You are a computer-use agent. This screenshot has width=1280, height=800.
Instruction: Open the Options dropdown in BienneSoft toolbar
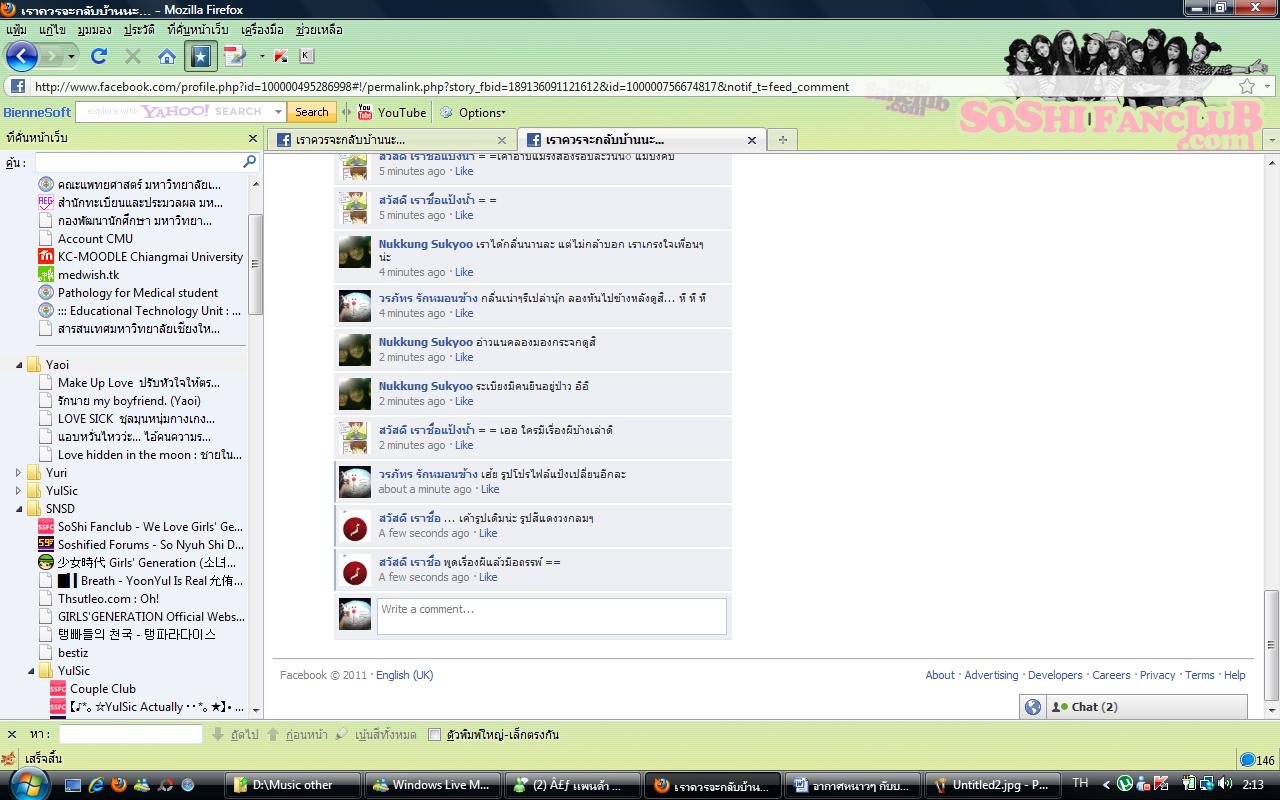pos(473,112)
